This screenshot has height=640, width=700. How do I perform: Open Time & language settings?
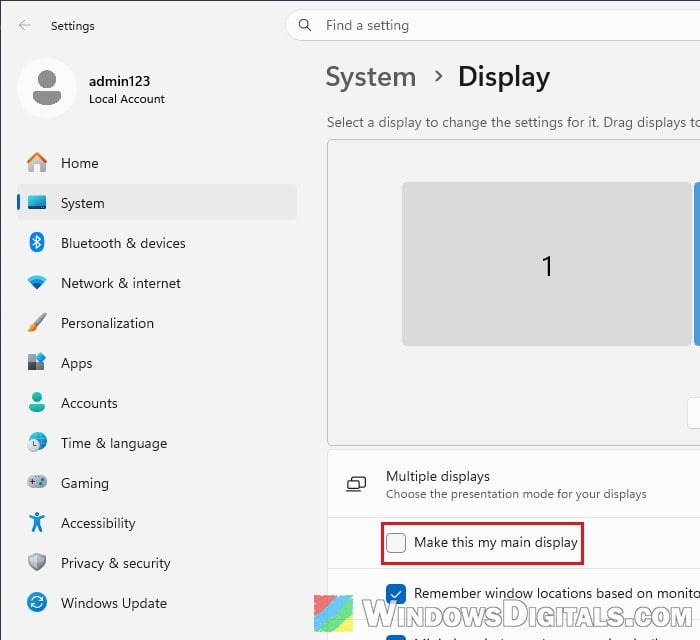(157, 443)
